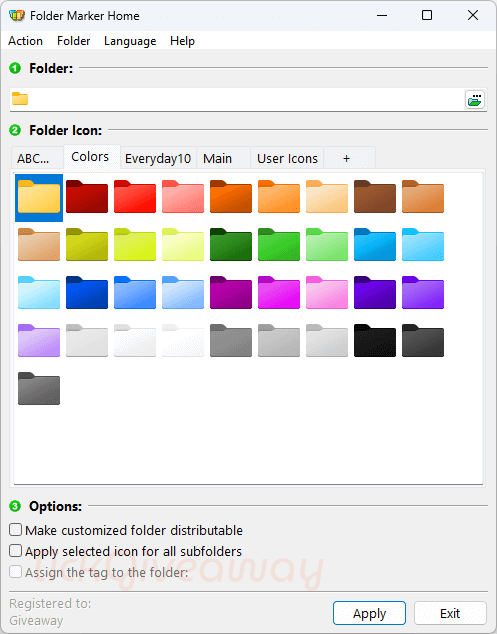Choose the dark red folder icon
This screenshot has width=497, height=634.
click(x=87, y=197)
